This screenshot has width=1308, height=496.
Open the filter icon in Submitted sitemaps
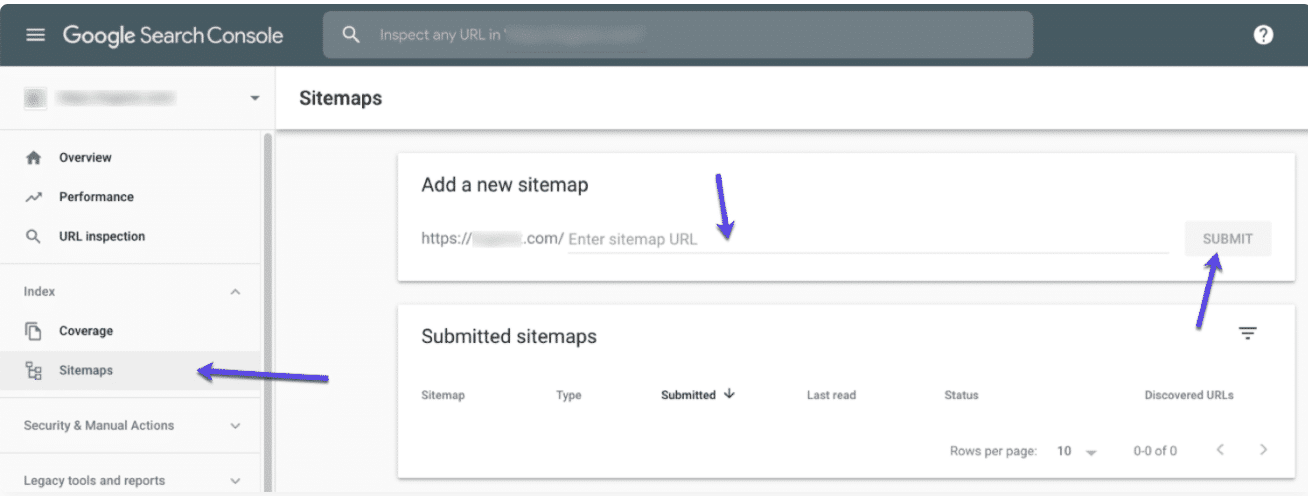click(1247, 333)
